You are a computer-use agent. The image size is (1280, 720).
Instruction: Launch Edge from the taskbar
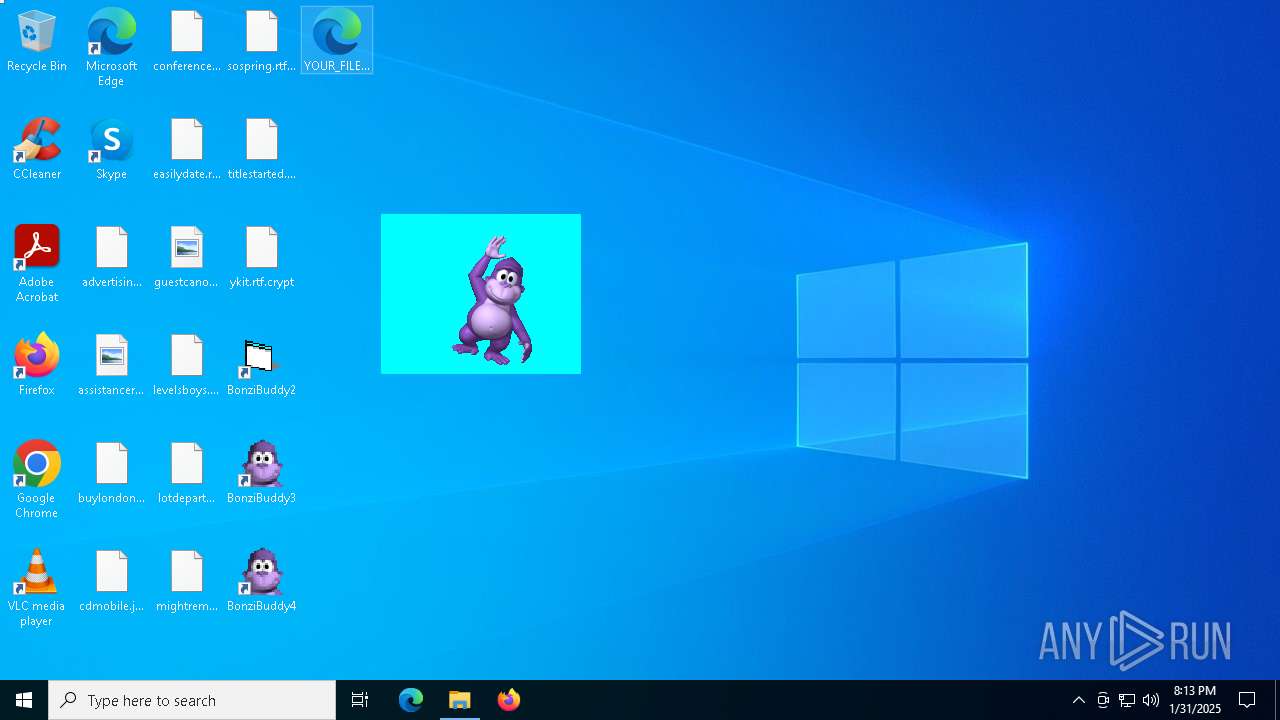[x=411, y=700]
